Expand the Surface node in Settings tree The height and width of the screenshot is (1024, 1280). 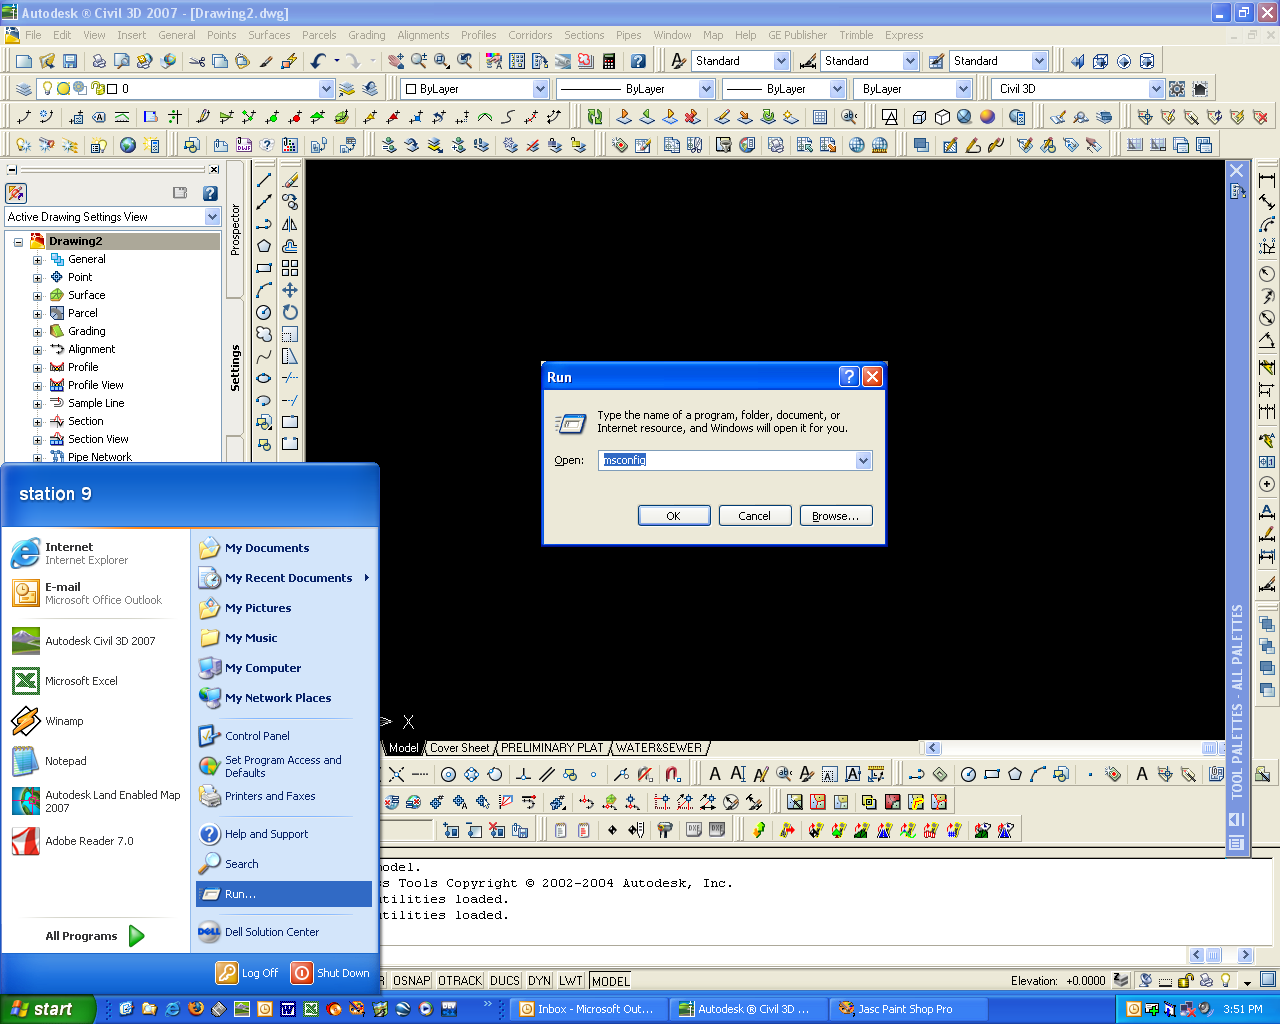tap(37, 296)
